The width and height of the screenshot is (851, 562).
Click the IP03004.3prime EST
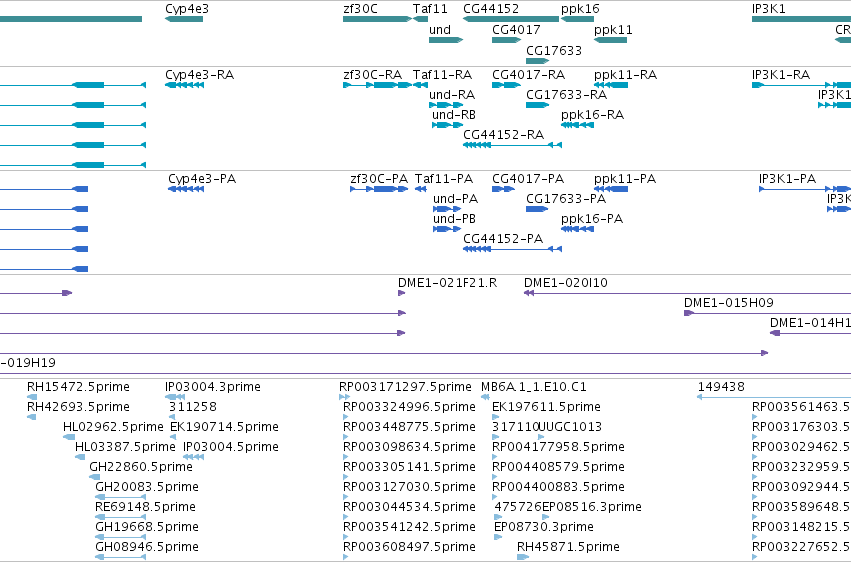(175, 397)
